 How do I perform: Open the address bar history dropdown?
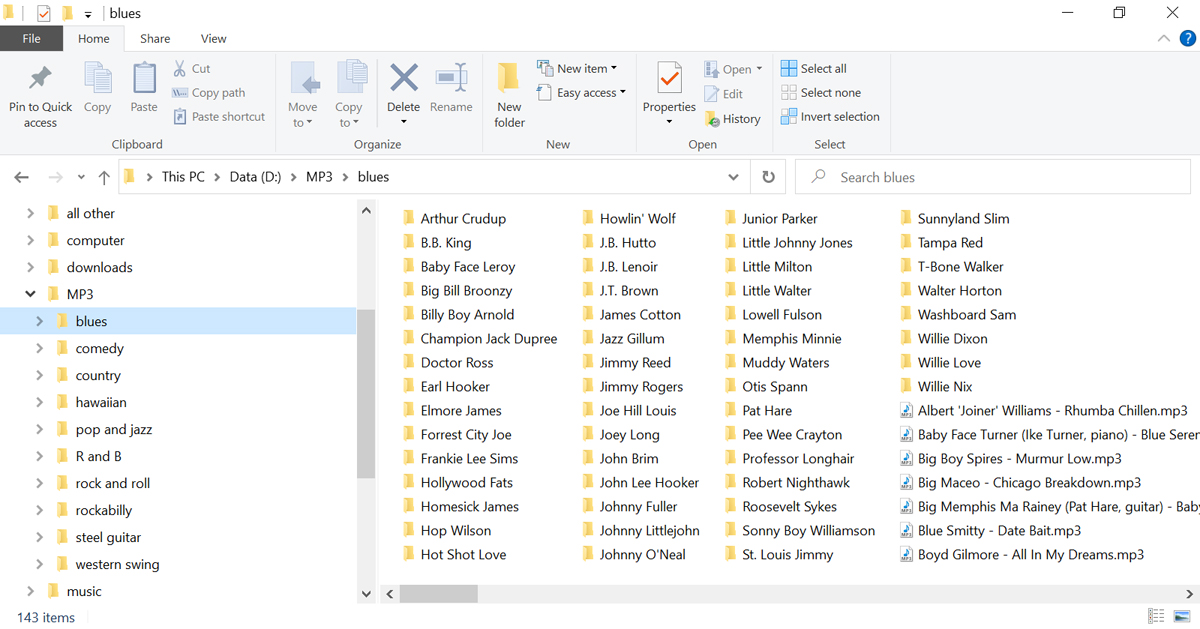[x=734, y=177]
